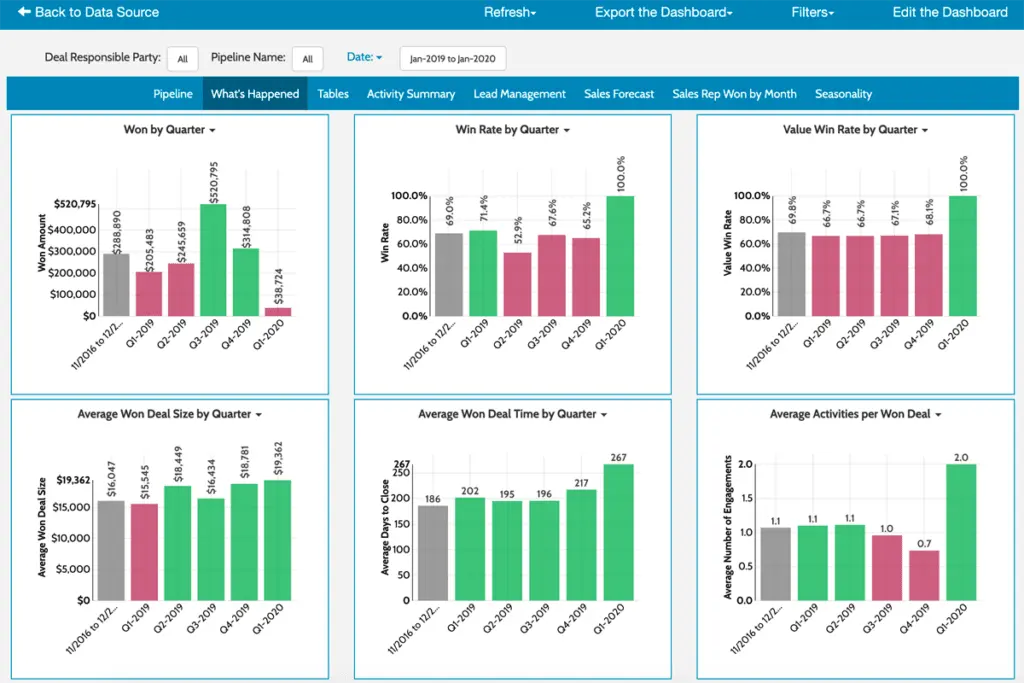Click the Average Number of Engagements axis label
This screenshot has width=1024, height=683.
point(728,528)
